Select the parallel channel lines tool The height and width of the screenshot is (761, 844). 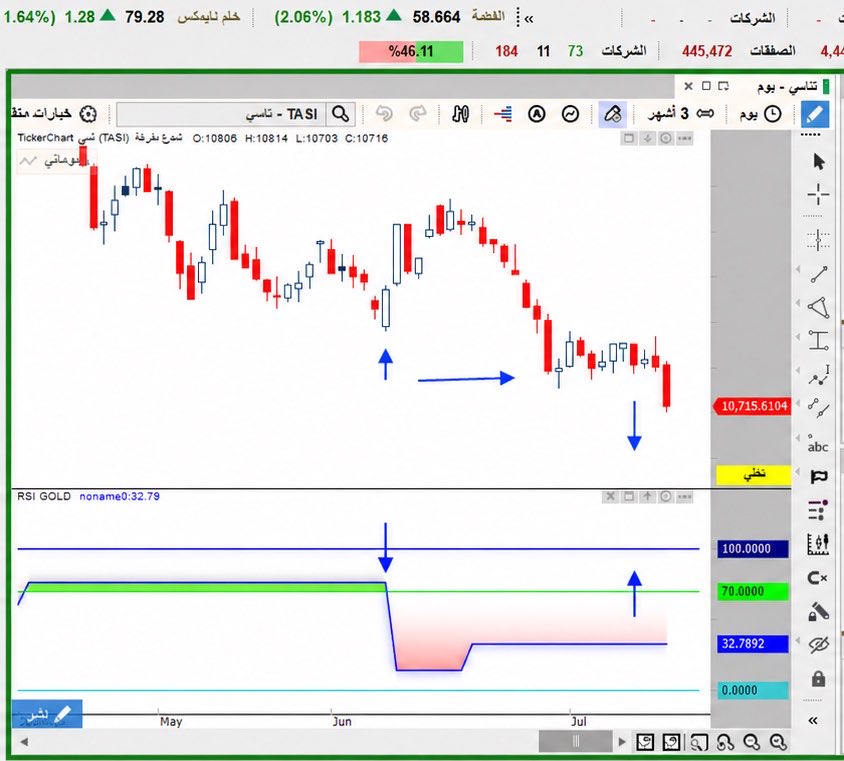tap(819, 408)
